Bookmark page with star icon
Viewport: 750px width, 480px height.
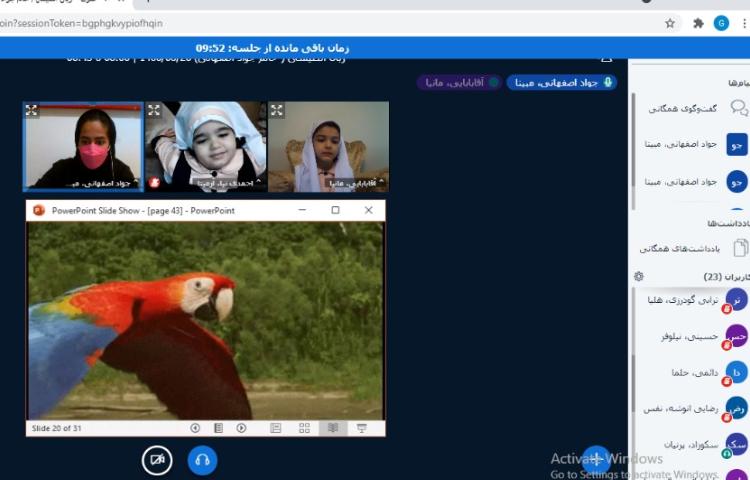point(670,23)
